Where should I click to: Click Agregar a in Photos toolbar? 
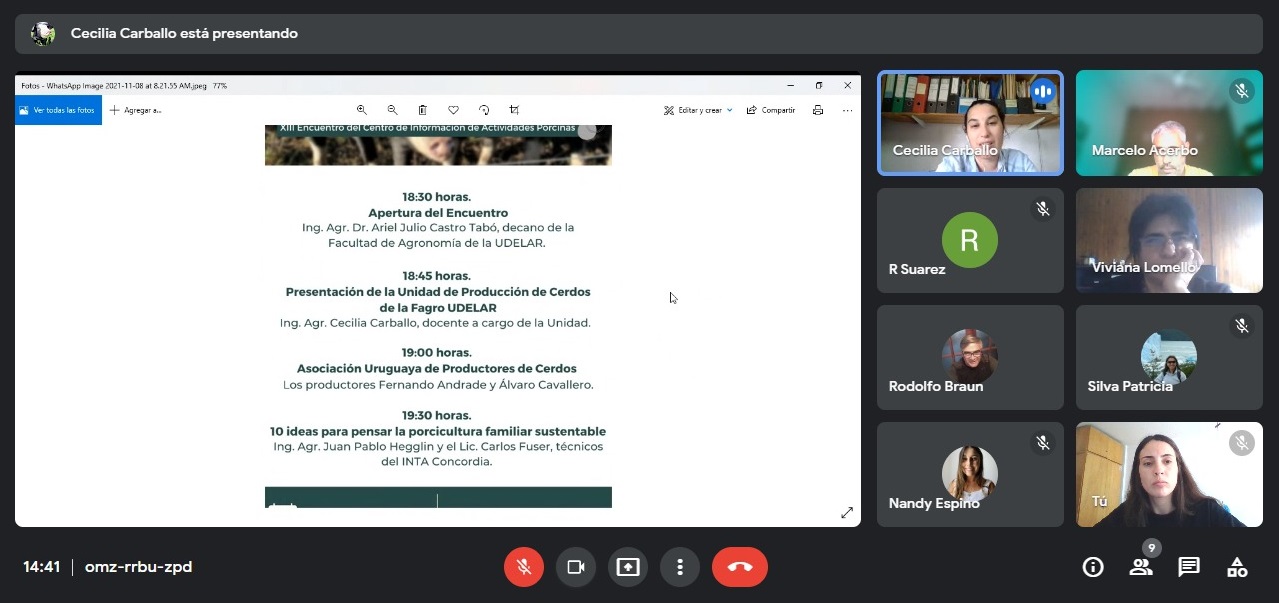coord(136,110)
